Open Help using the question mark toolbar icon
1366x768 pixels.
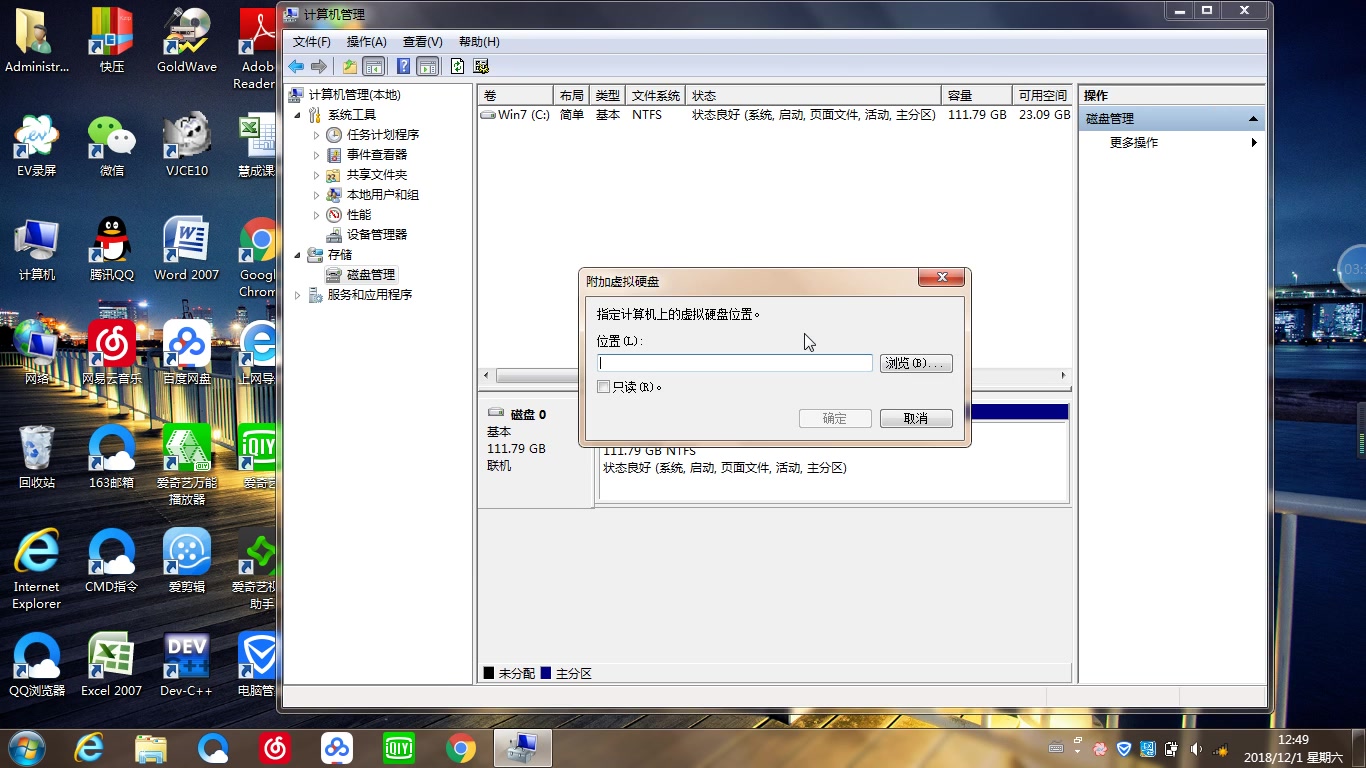(402, 66)
